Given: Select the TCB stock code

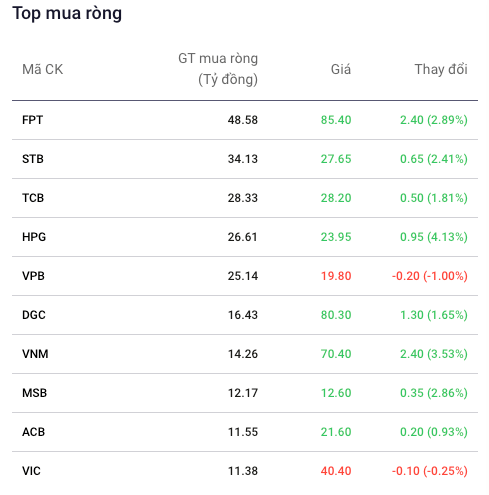Looking at the screenshot, I should 33,198.
